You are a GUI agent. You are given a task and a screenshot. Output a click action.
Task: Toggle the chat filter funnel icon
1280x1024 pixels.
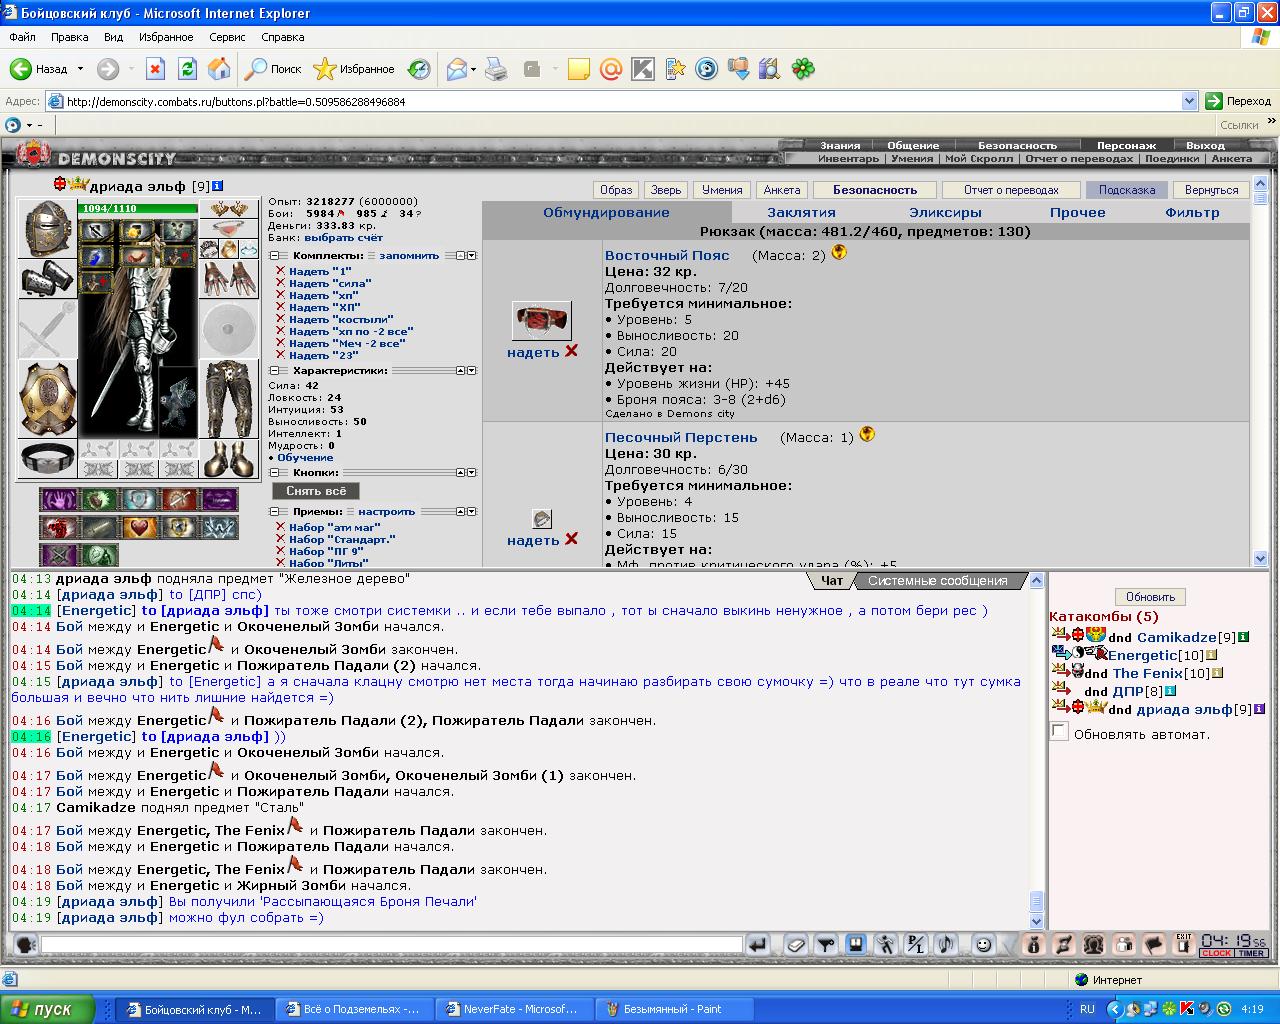coord(826,944)
